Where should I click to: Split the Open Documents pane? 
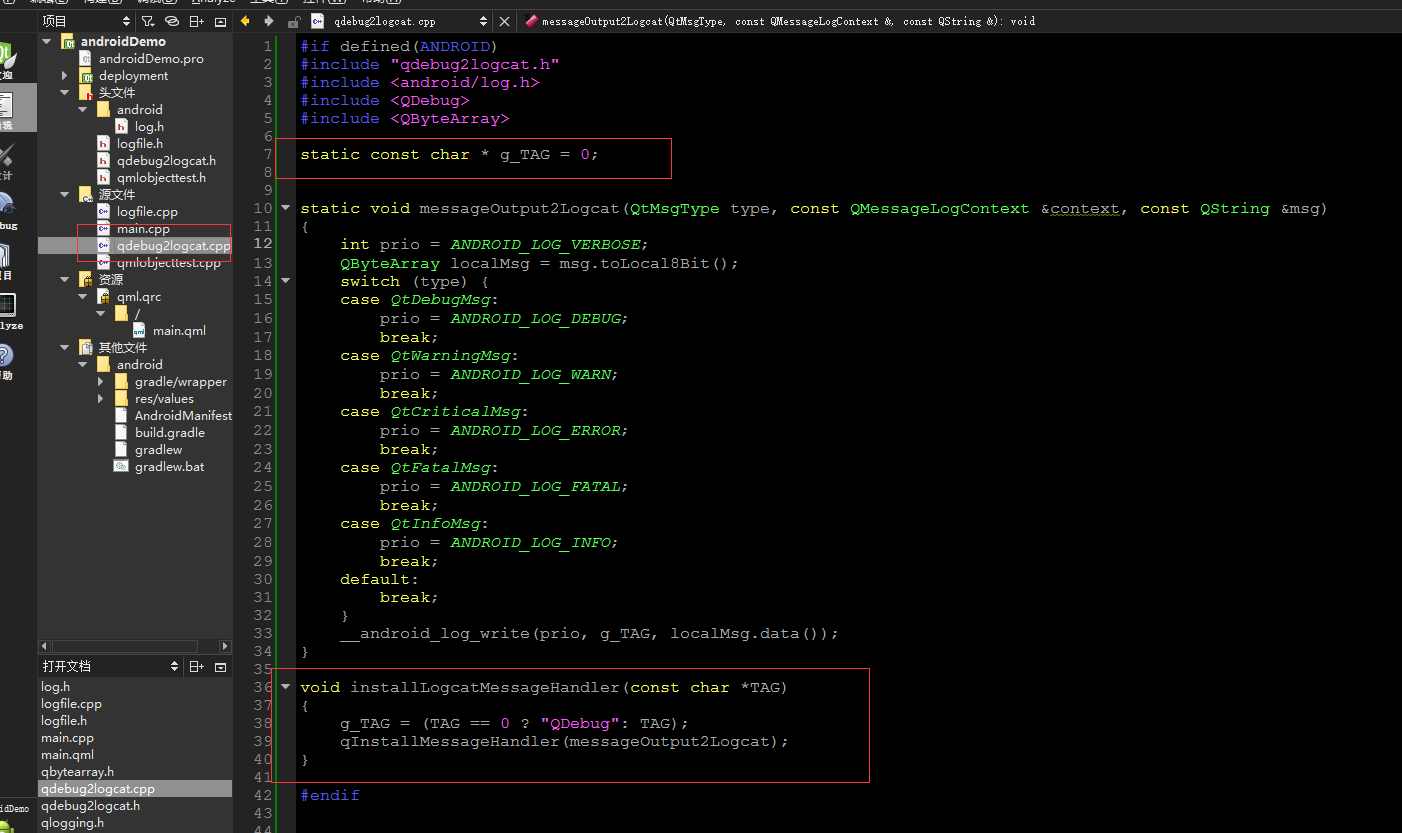click(x=197, y=666)
